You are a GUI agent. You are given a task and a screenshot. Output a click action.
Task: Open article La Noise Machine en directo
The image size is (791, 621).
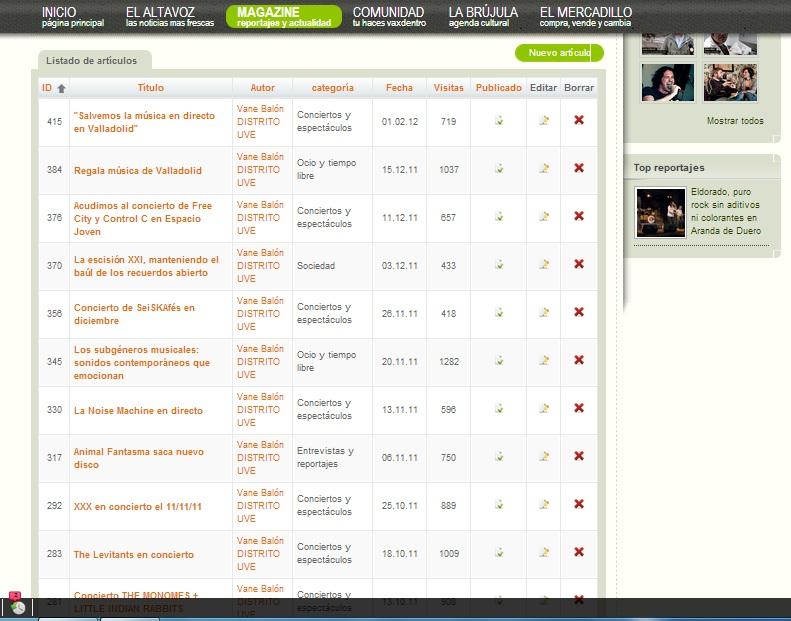[138, 411]
